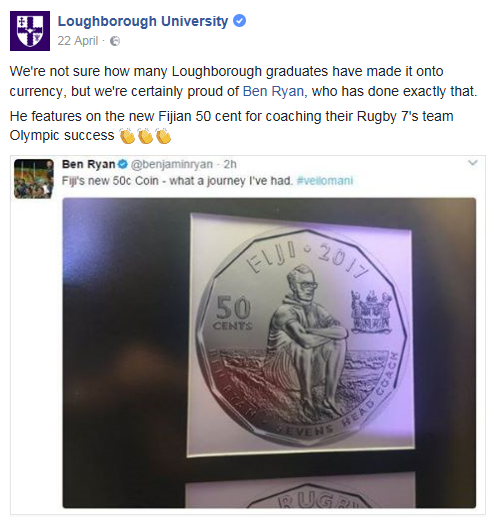Open the @benjaminryan handle
This screenshot has height=521, width=494.
172,164
